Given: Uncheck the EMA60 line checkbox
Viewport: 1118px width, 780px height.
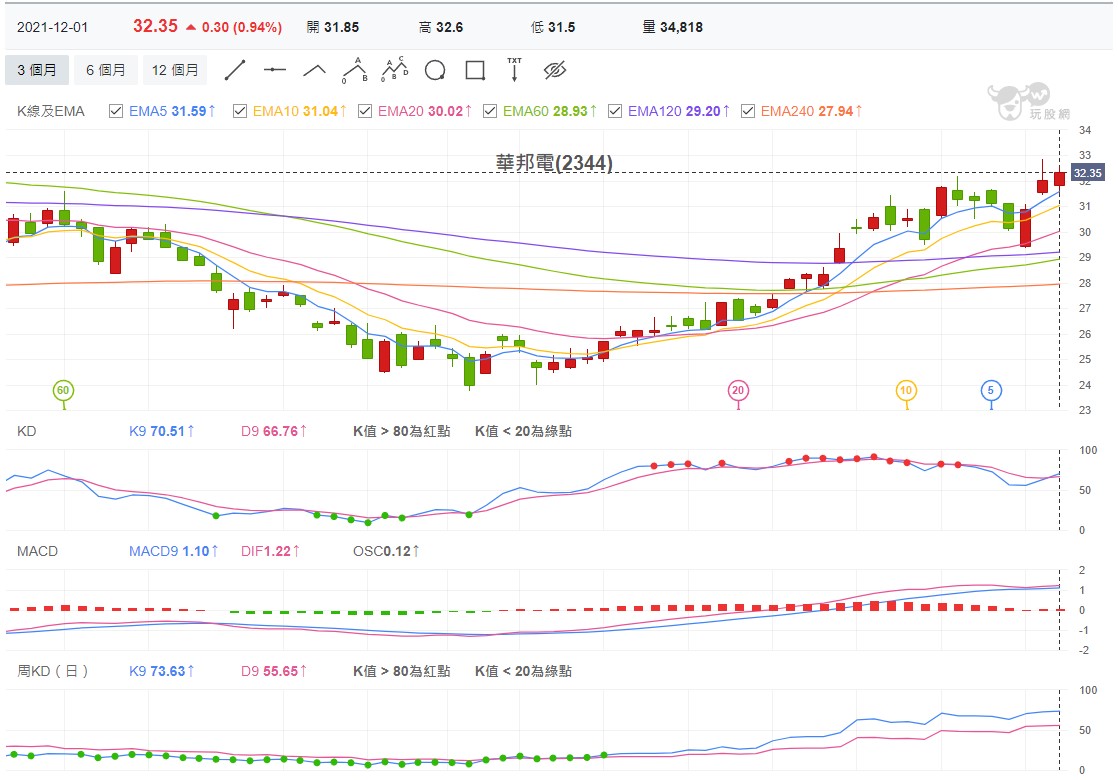Looking at the screenshot, I should (490, 111).
